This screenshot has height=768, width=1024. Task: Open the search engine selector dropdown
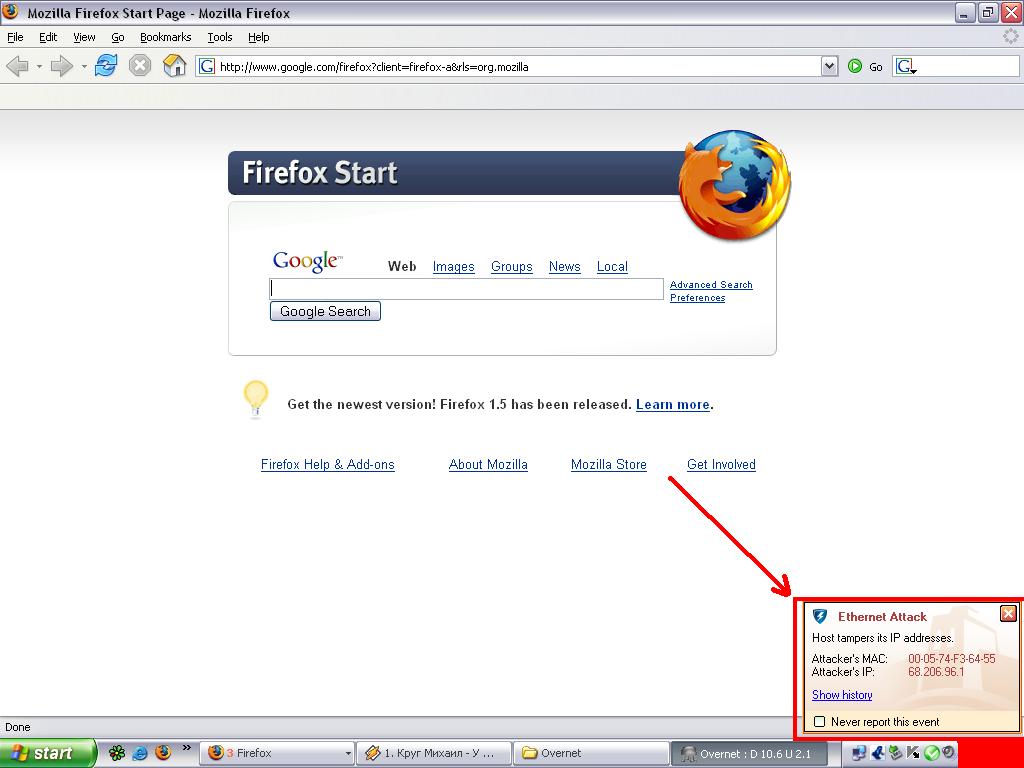[905, 66]
